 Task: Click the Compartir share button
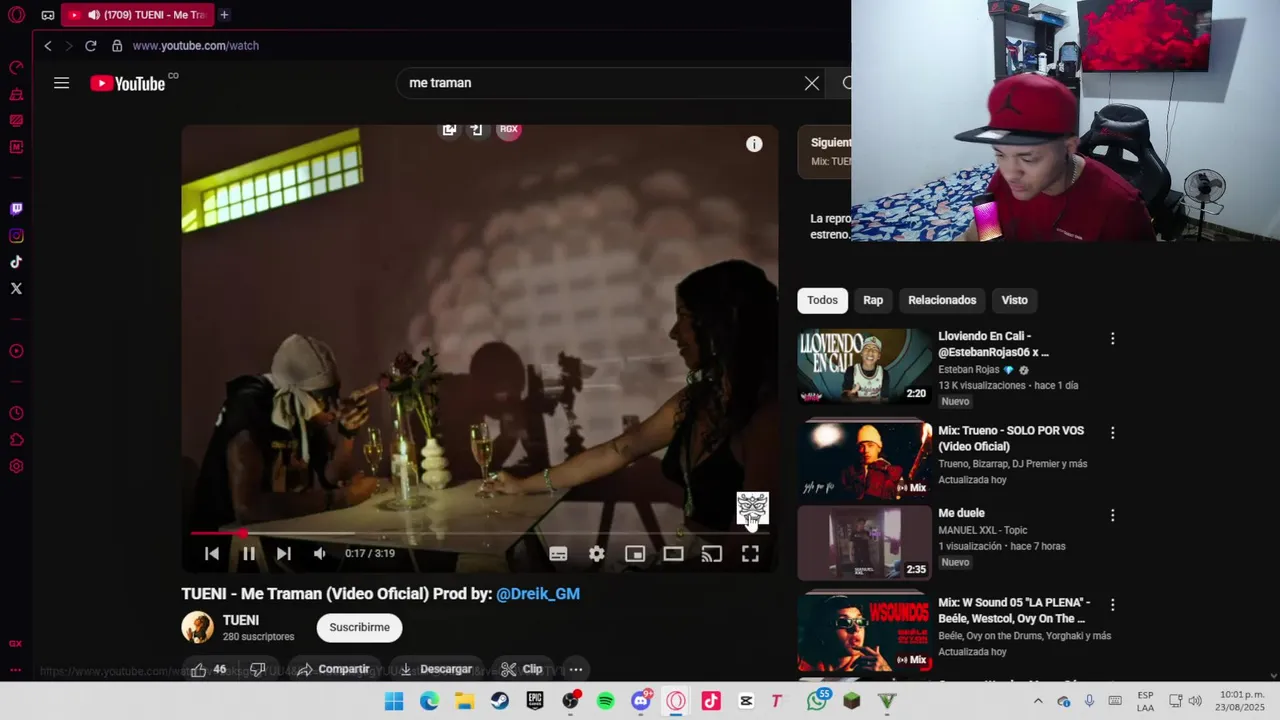tap(333, 669)
